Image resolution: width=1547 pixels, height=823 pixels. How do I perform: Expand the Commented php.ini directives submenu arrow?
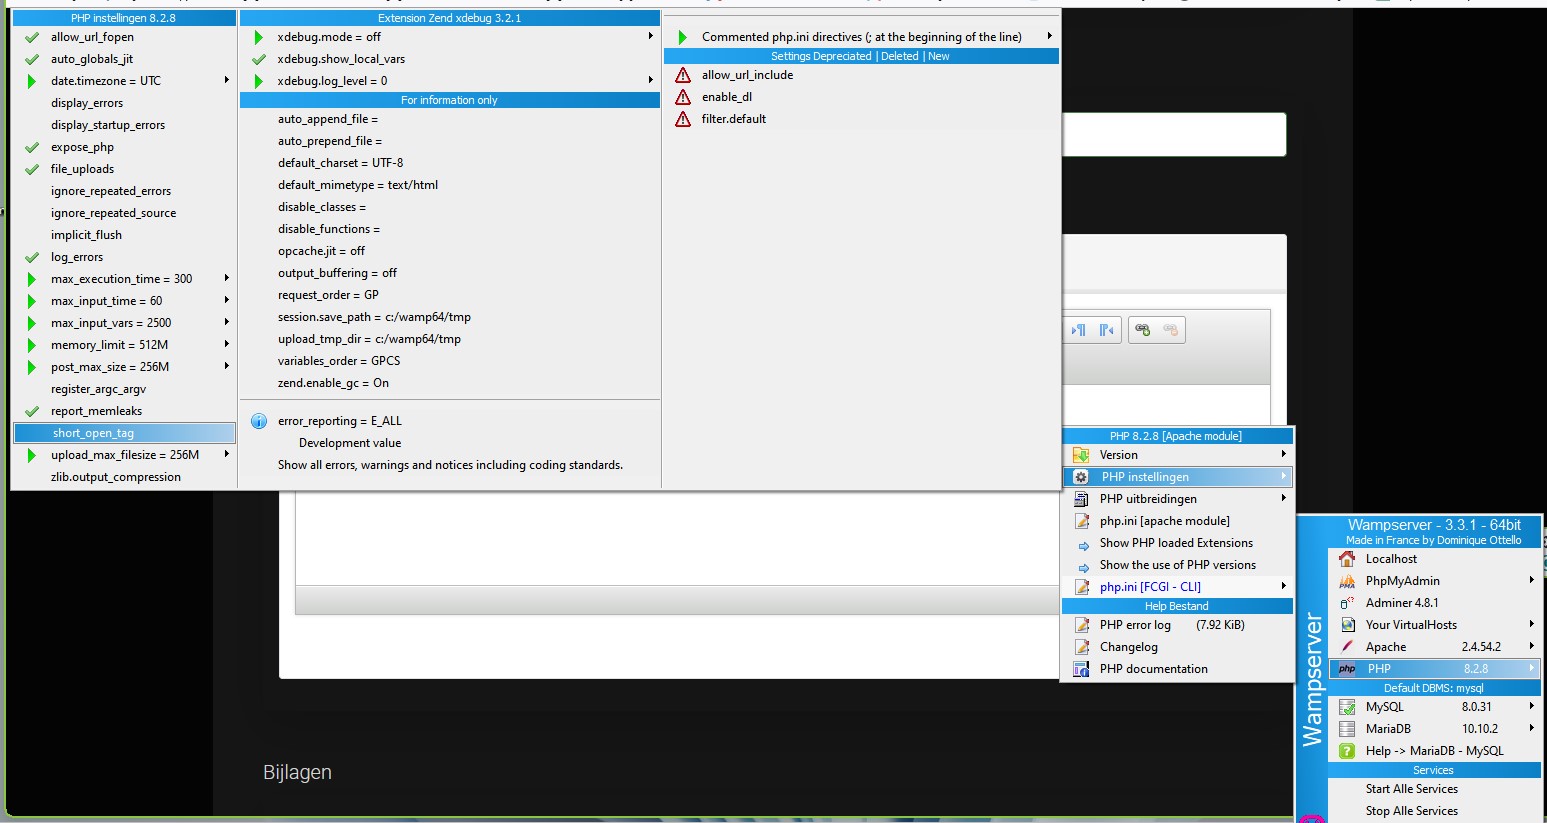click(x=1049, y=37)
